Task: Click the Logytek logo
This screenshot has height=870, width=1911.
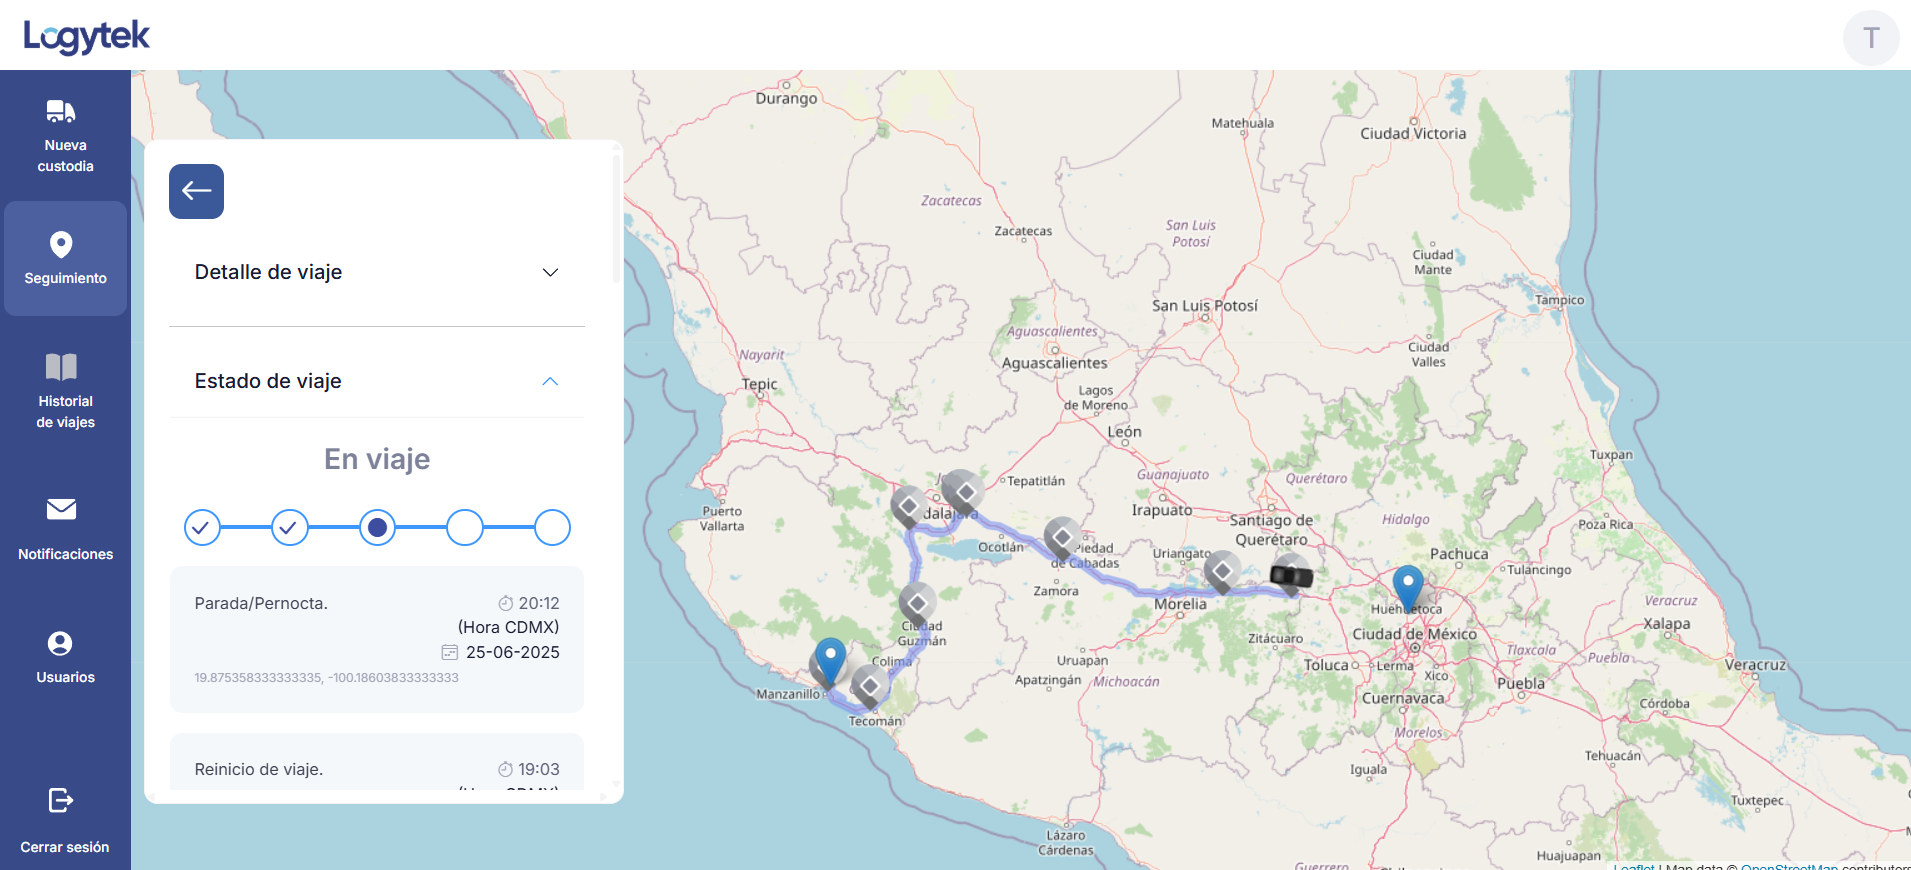Action: [86, 37]
